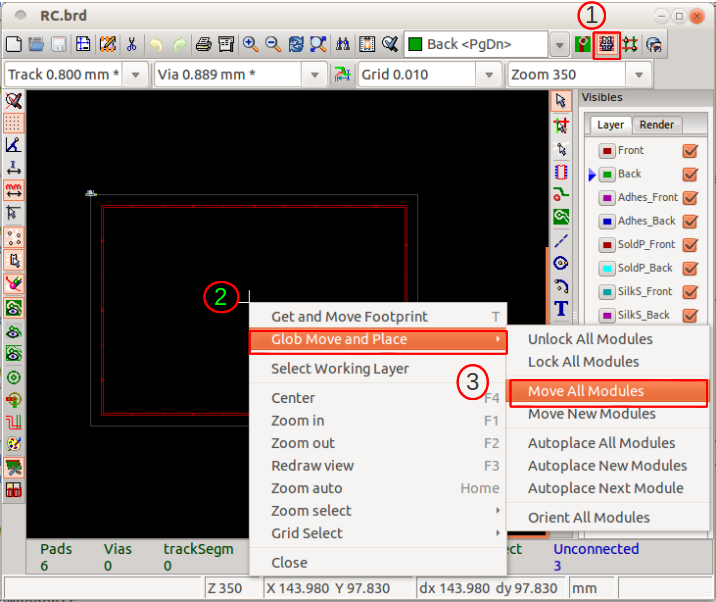Open the Via 0.889 mm dropdown
The height and width of the screenshot is (602, 716).
315,74
